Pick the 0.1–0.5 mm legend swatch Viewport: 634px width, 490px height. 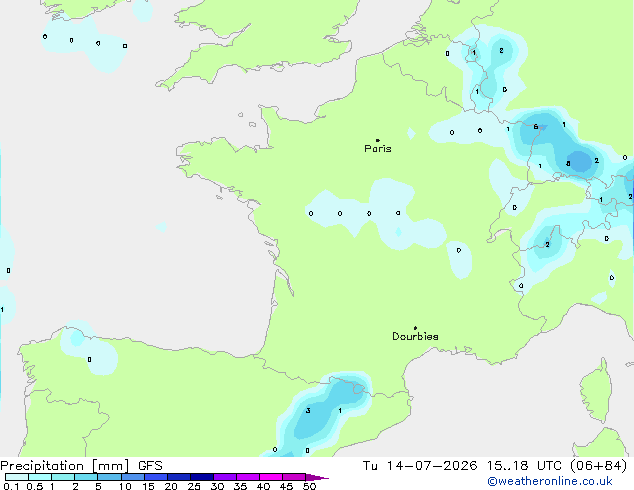click(x=17, y=477)
